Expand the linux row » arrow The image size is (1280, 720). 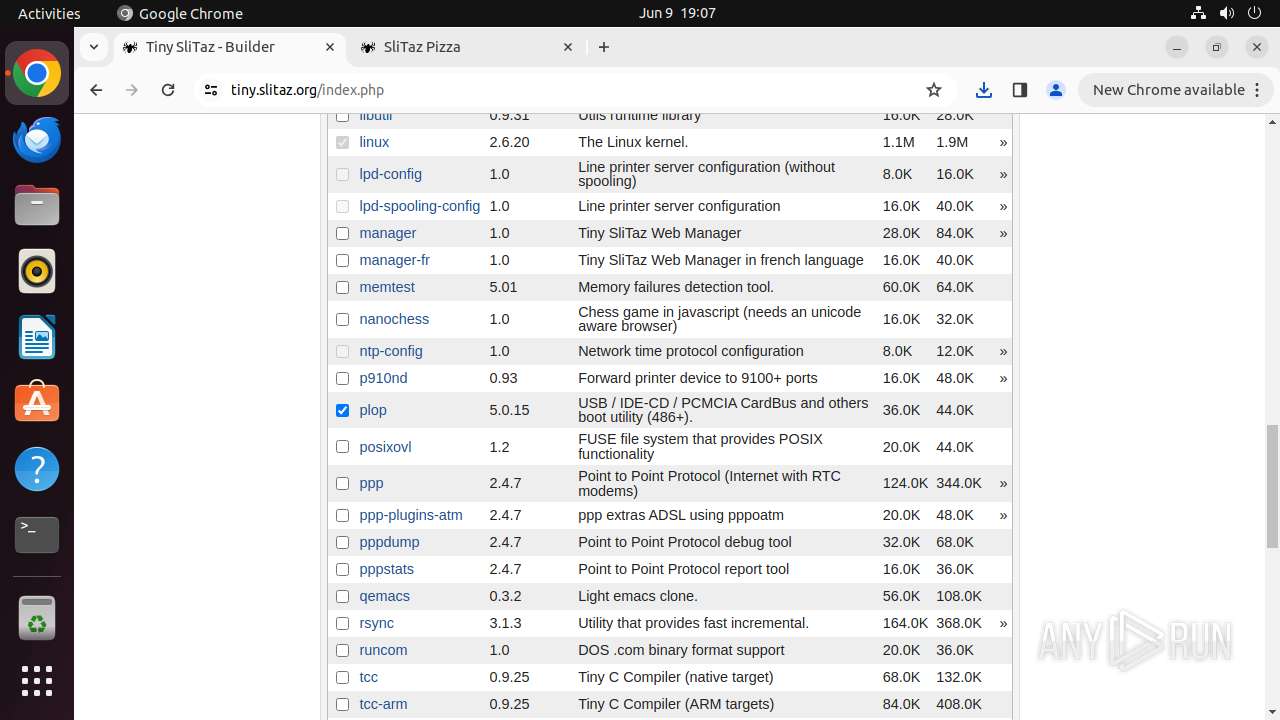tap(1003, 143)
